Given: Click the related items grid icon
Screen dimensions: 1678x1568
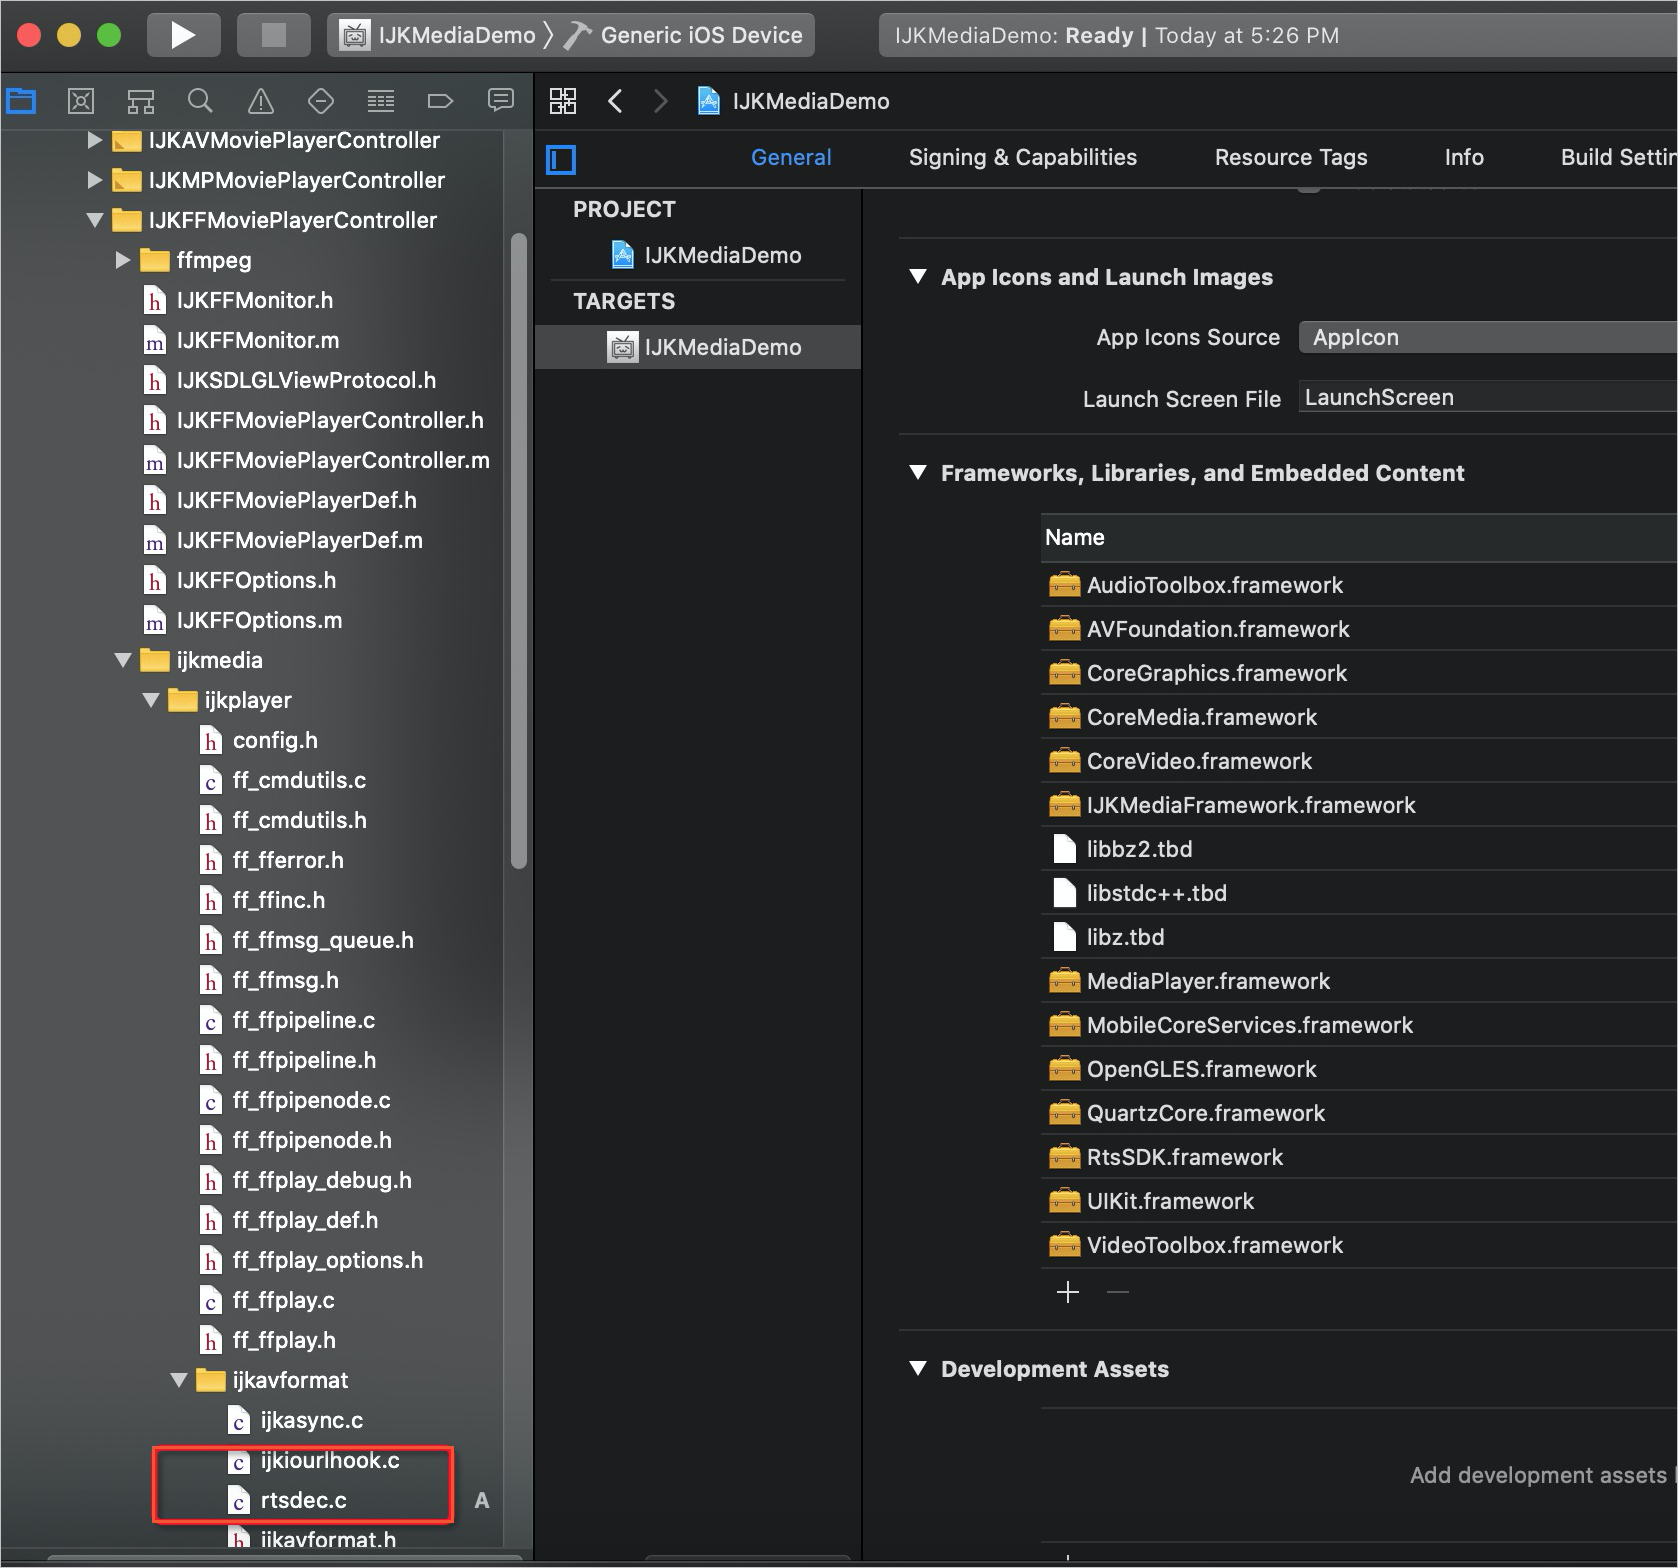Looking at the screenshot, I should click(x=563, y=101).
